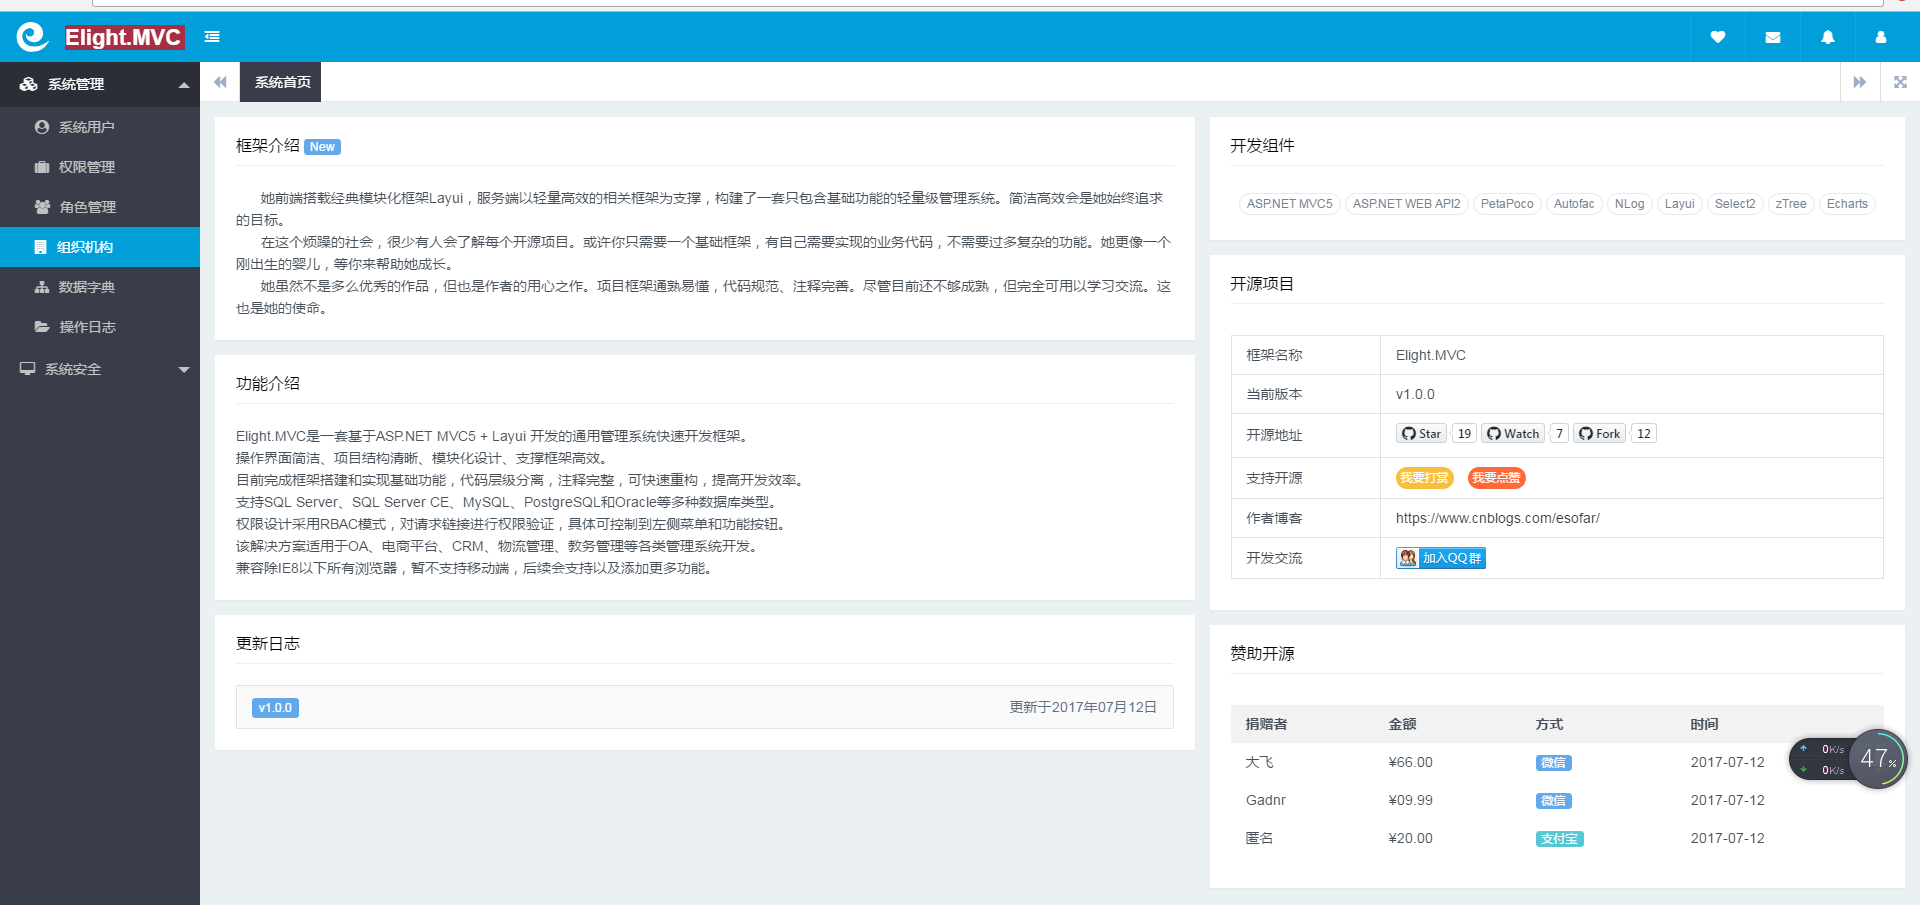Click the heart favorites icon in header
1920x905 pixels.
click(1718, 37)
